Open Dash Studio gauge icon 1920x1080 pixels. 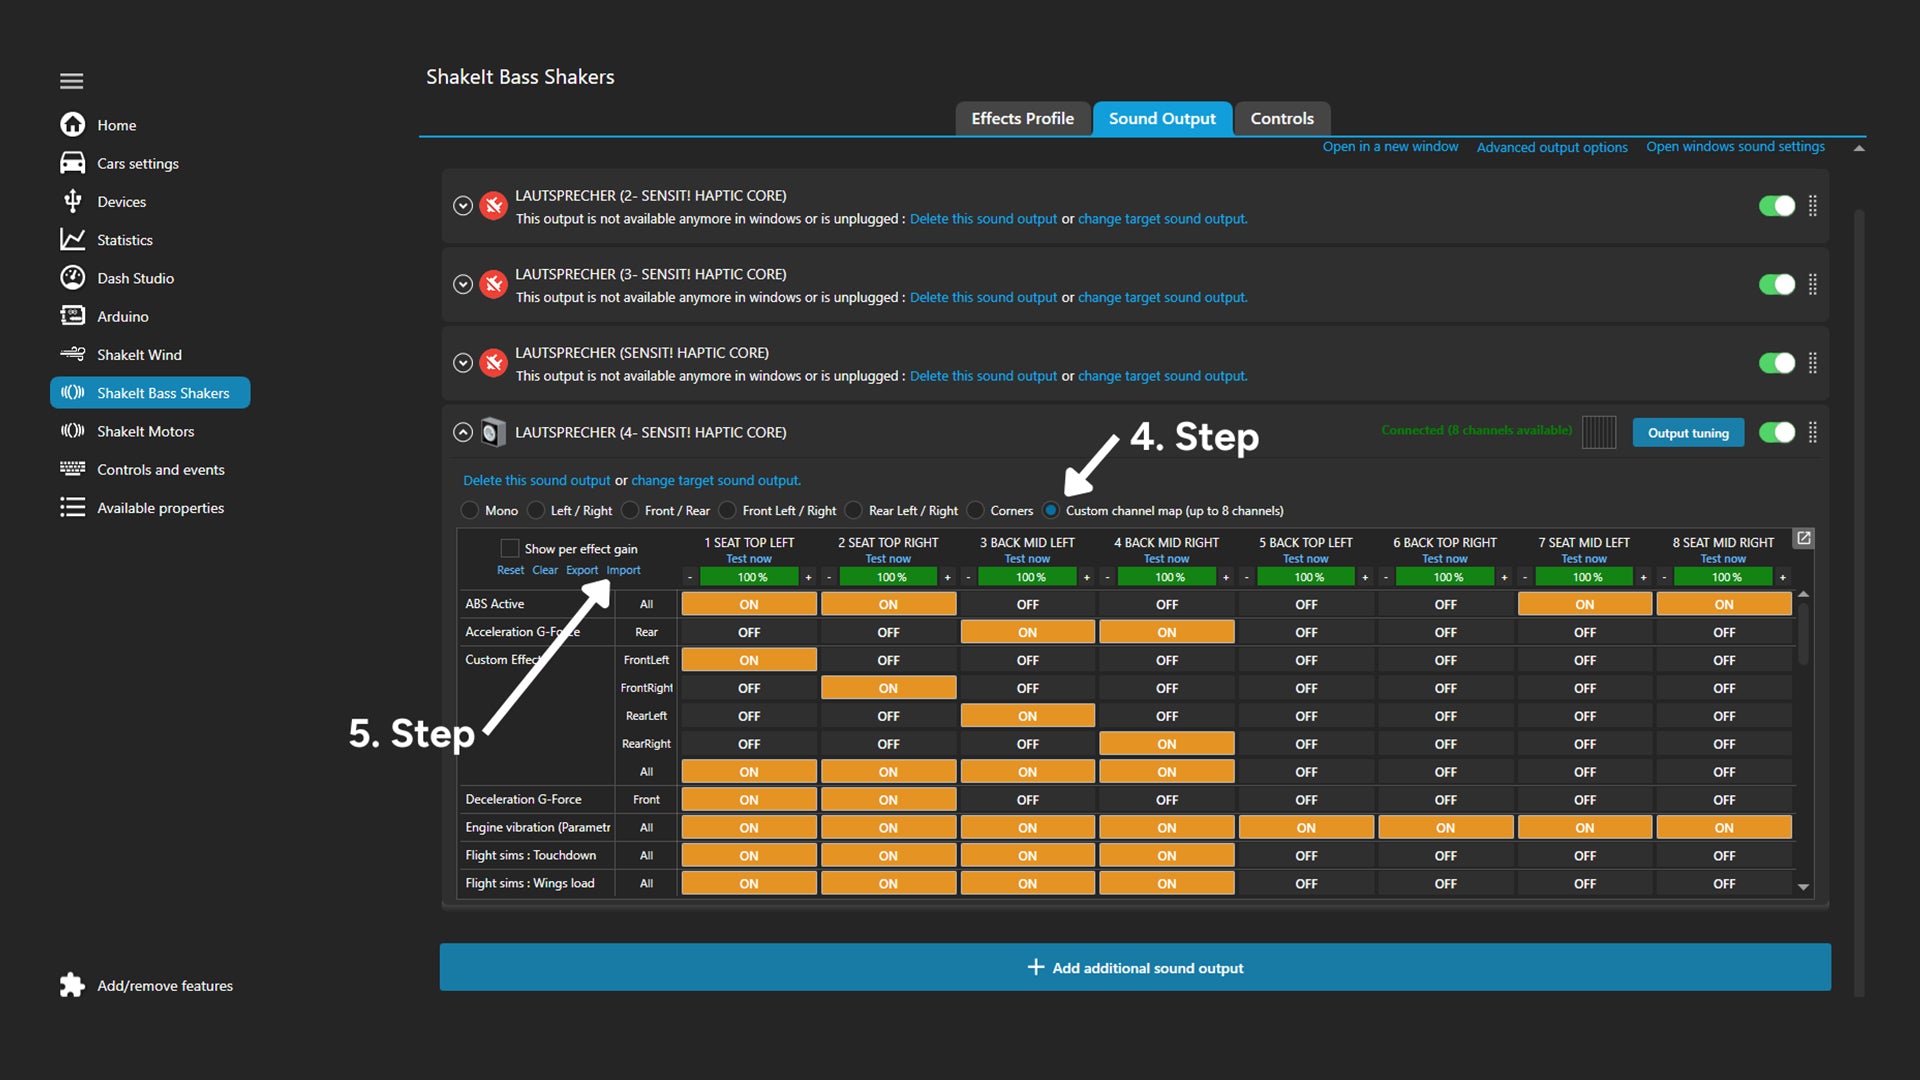pyautogui.click(x=72, y=278)
